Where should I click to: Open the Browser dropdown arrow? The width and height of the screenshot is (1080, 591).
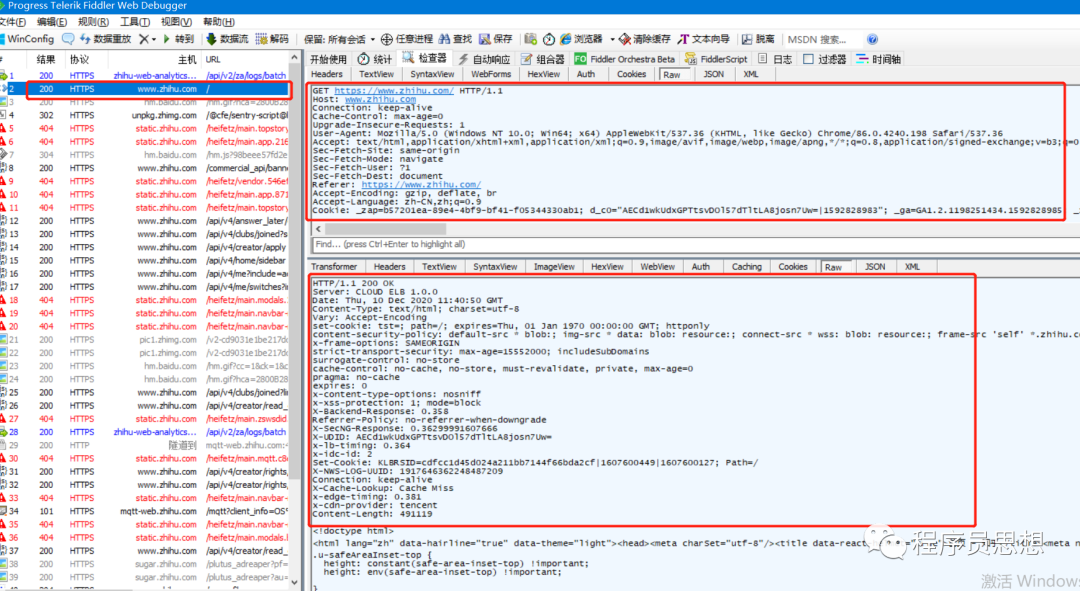click(x=612, y=39)
